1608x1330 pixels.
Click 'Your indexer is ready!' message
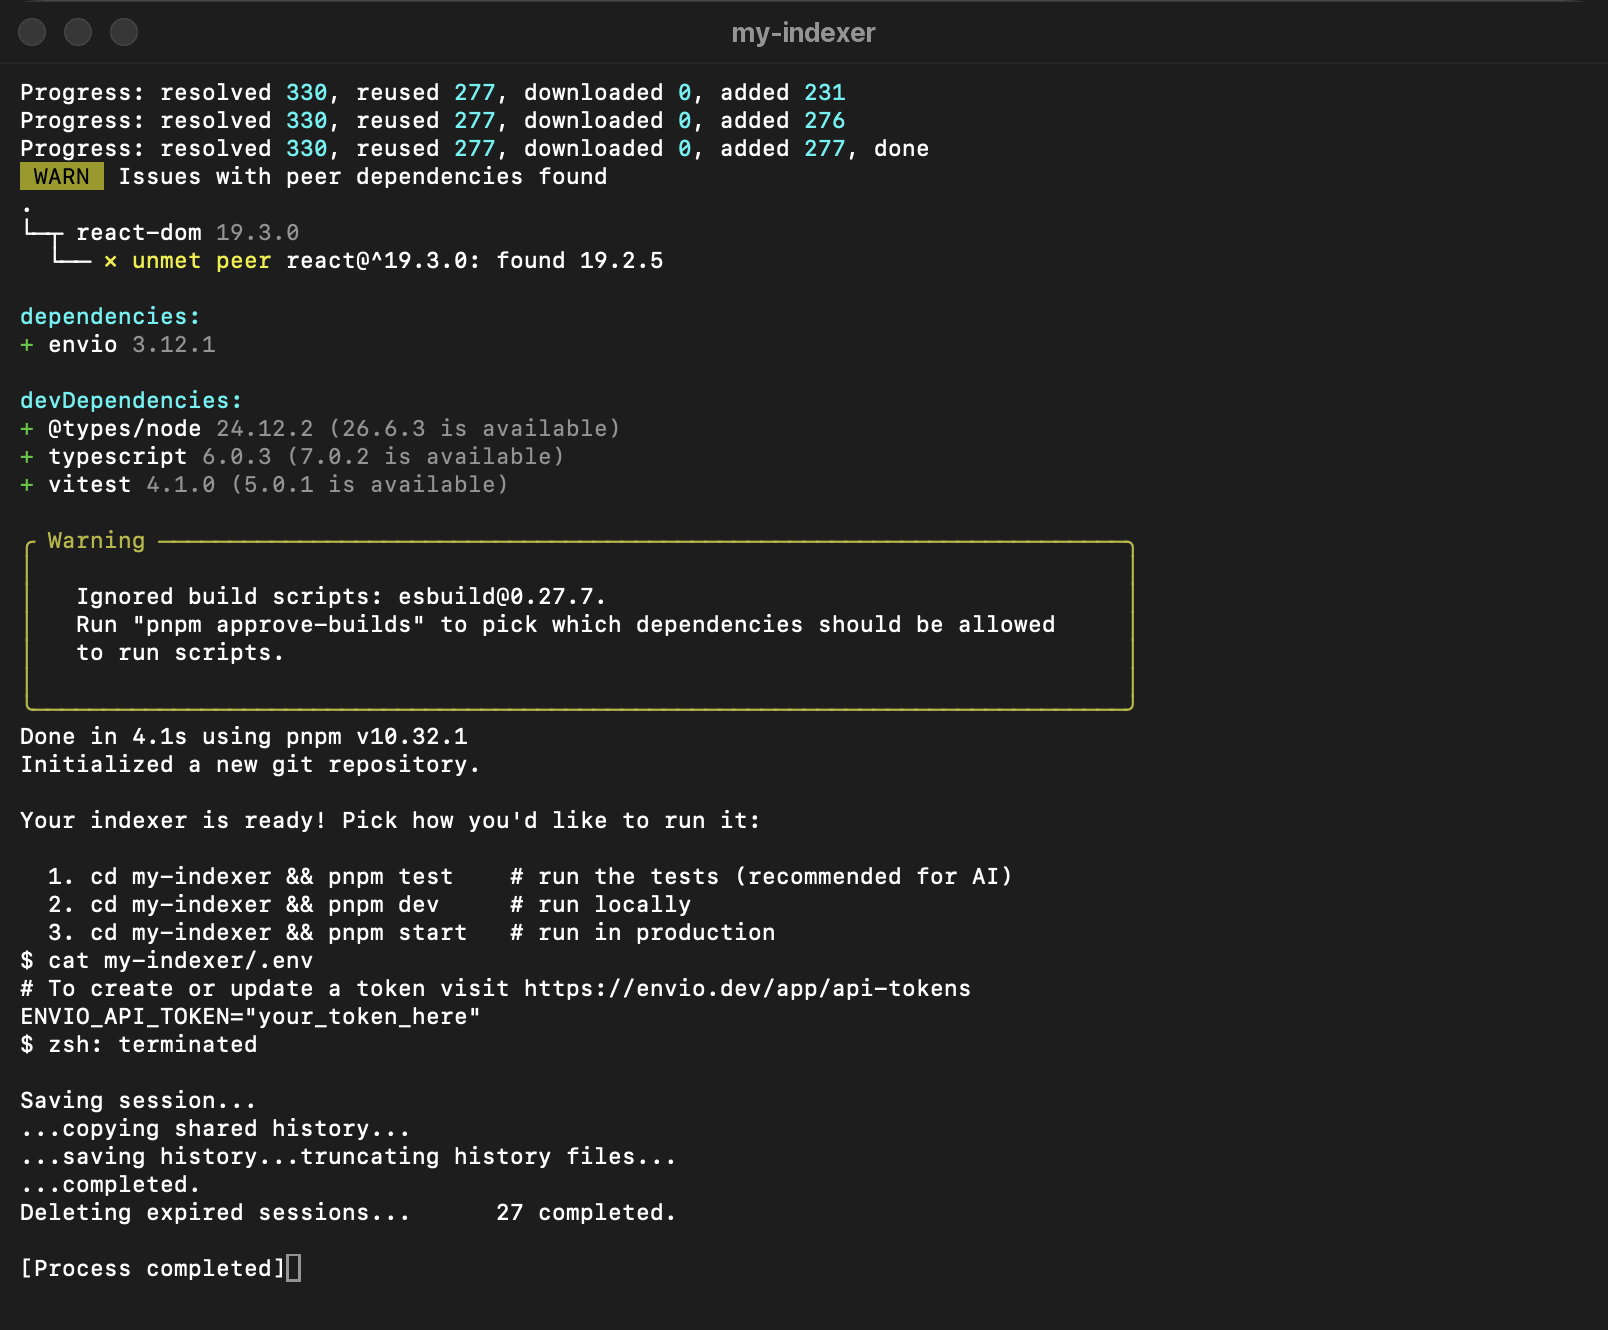(173, 821)
